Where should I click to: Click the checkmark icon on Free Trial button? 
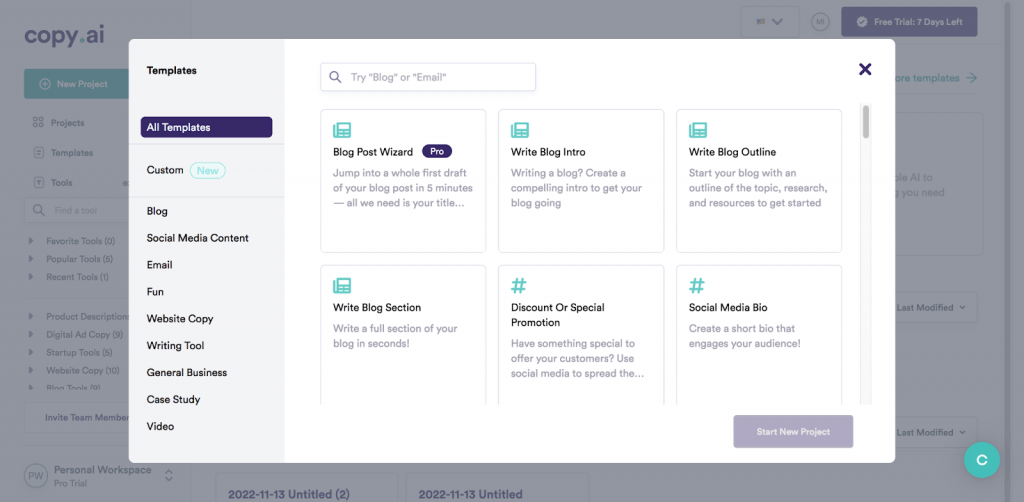[862, 22]
